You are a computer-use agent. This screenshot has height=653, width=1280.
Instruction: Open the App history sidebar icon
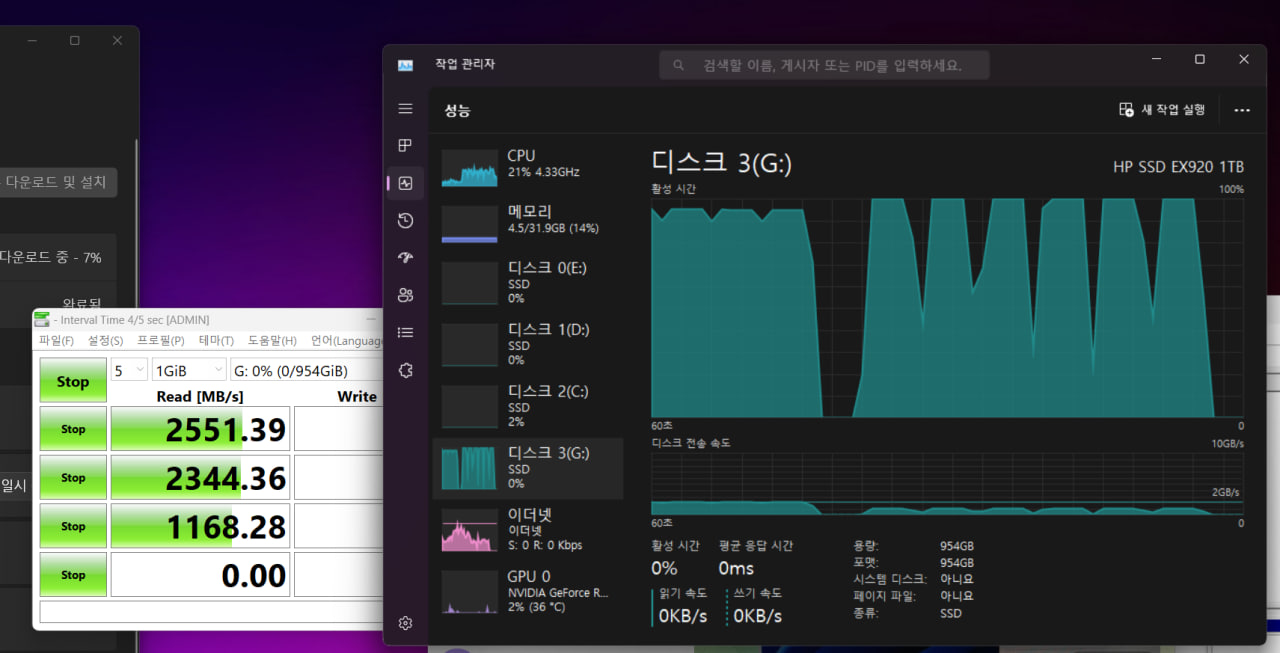coord(405,220)
